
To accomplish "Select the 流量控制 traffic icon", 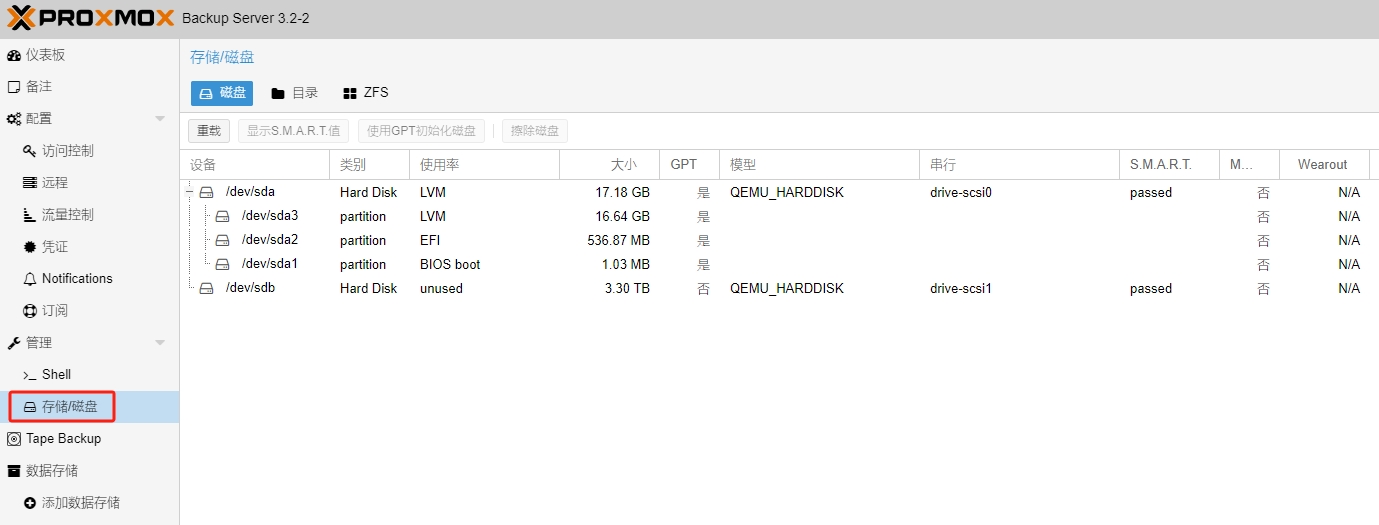I will click(30, 215).
